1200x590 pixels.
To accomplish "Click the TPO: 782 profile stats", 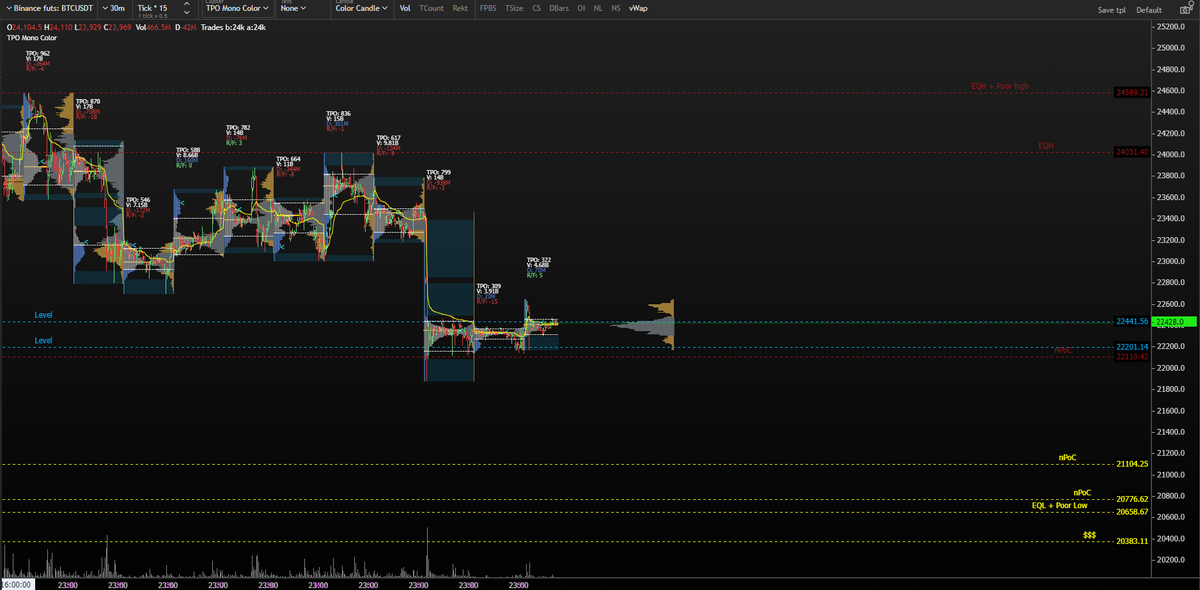I will point(238,135).
